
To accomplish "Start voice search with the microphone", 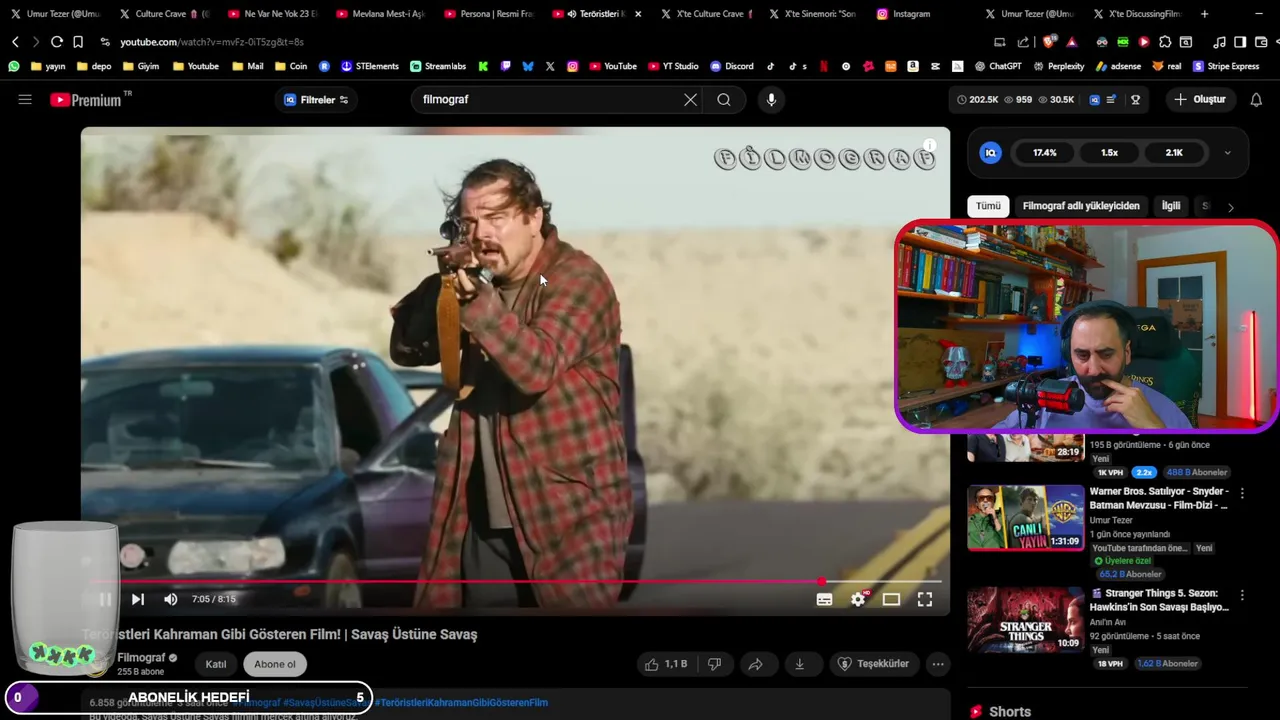I will 771,100.
